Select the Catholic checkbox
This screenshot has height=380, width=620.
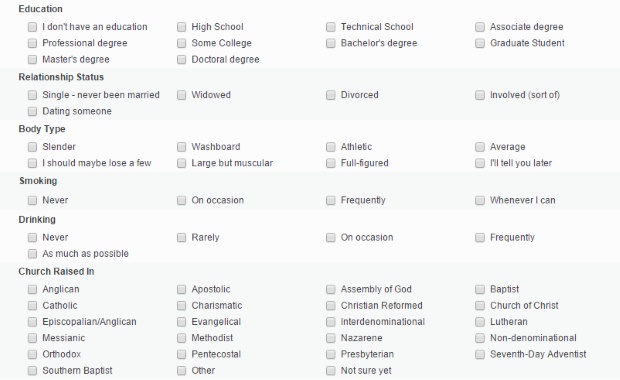click(x=32, y=306)
